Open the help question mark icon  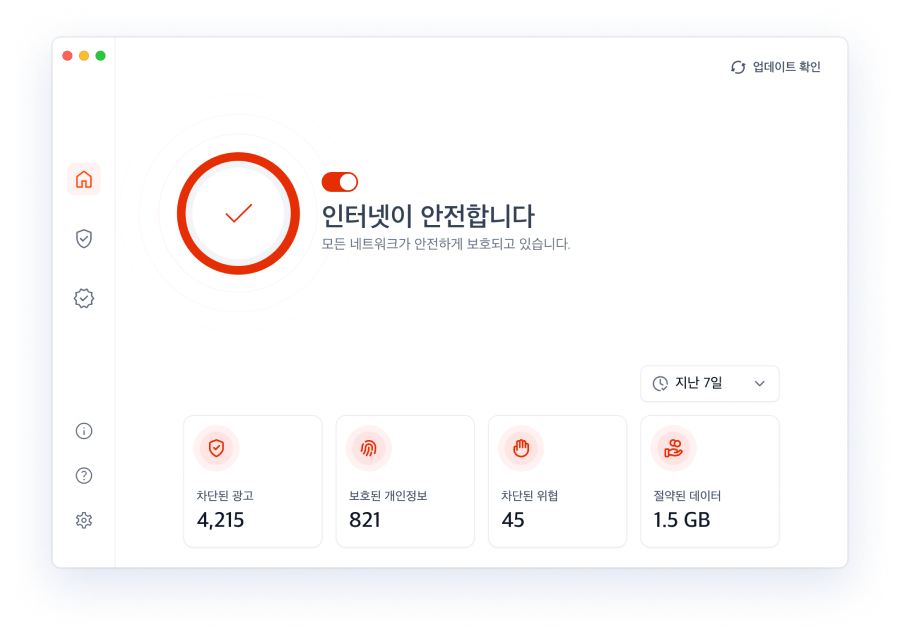[84, 476]
